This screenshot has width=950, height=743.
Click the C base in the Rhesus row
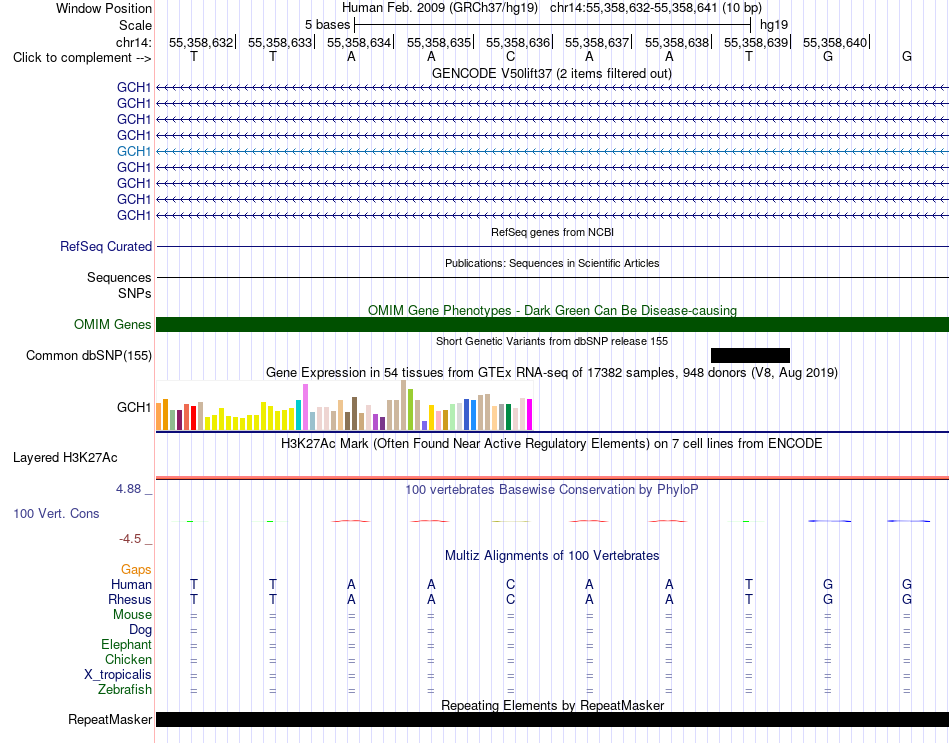coord(510,599)
